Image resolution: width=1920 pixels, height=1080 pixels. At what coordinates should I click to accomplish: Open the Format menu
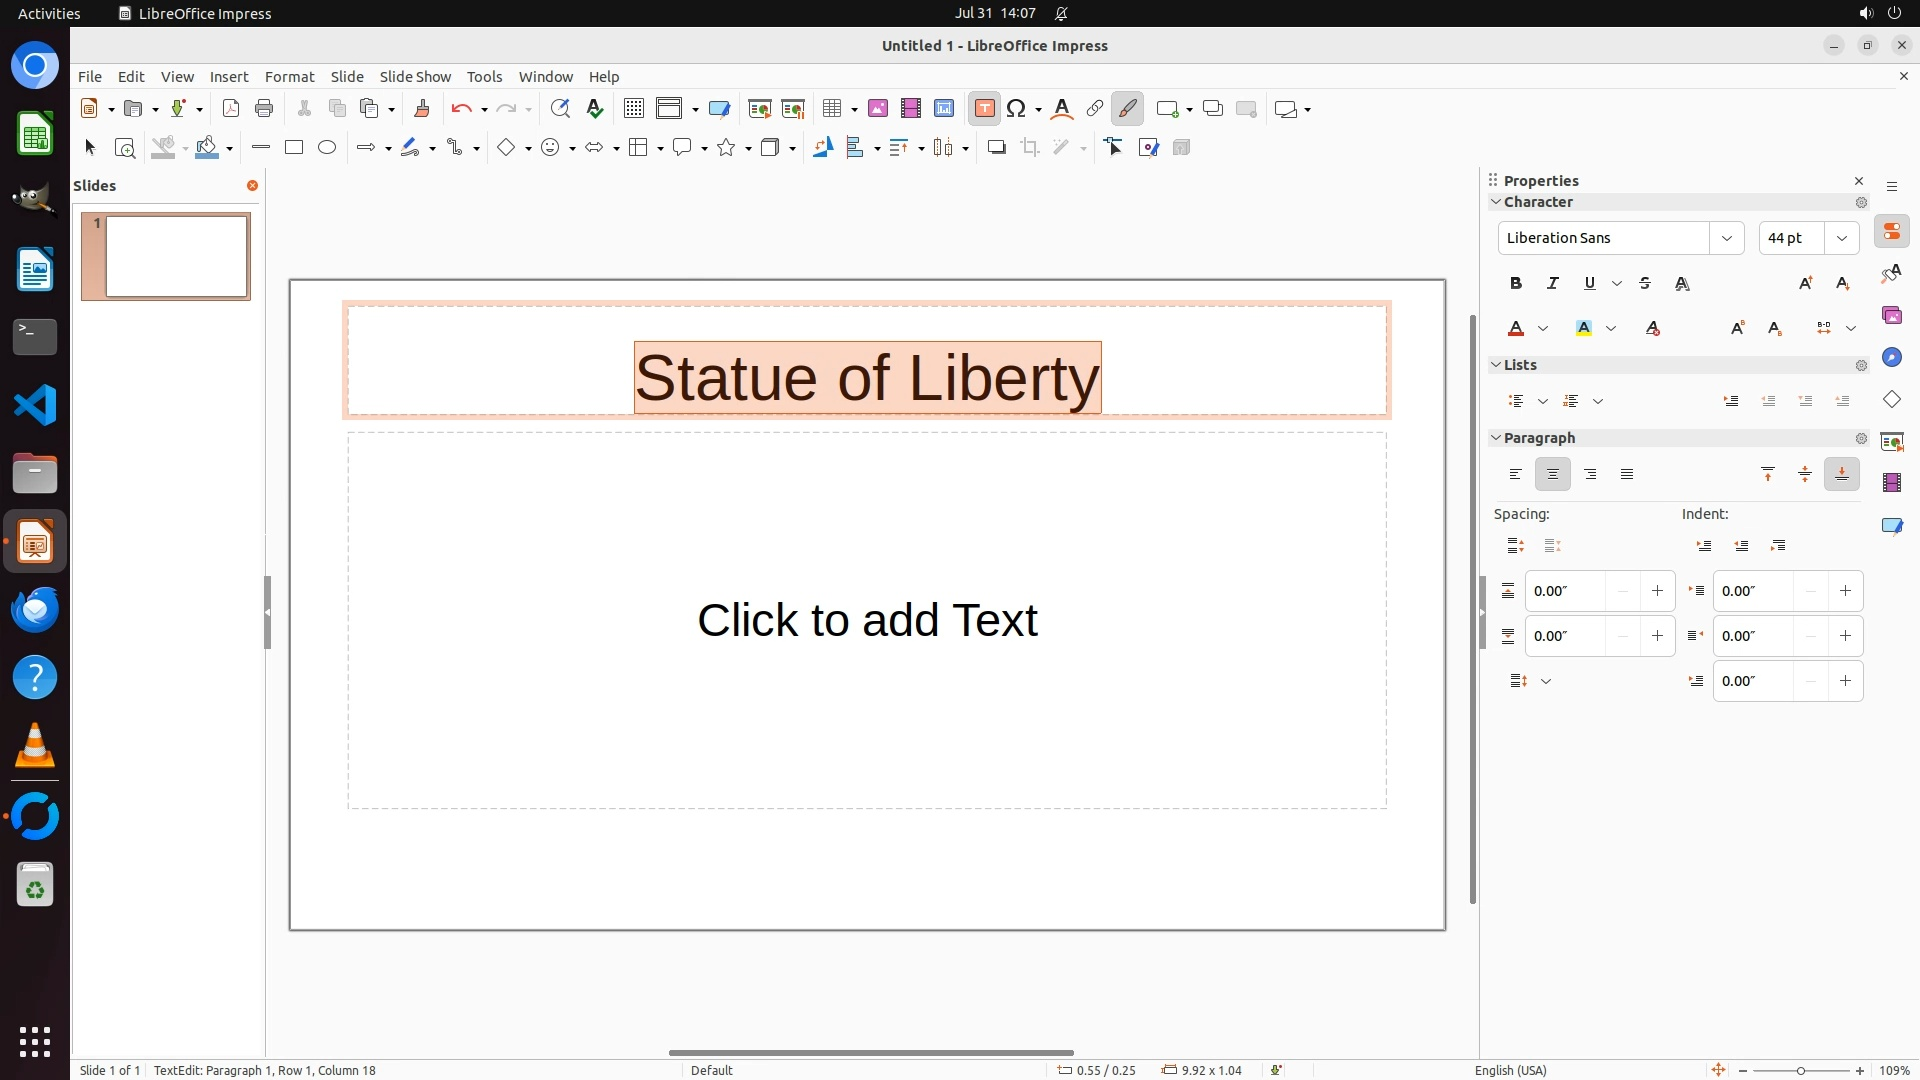tap(289, 77)
